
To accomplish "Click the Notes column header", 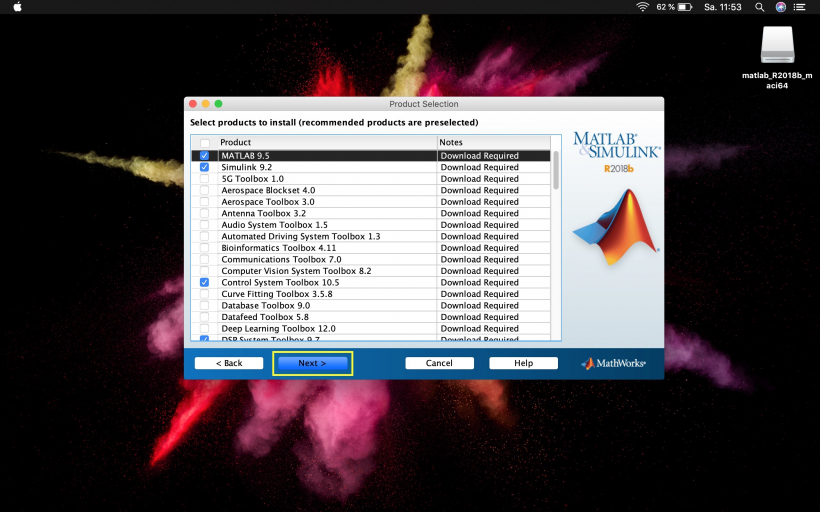I will pyautogui.click(x=493, y=143).
